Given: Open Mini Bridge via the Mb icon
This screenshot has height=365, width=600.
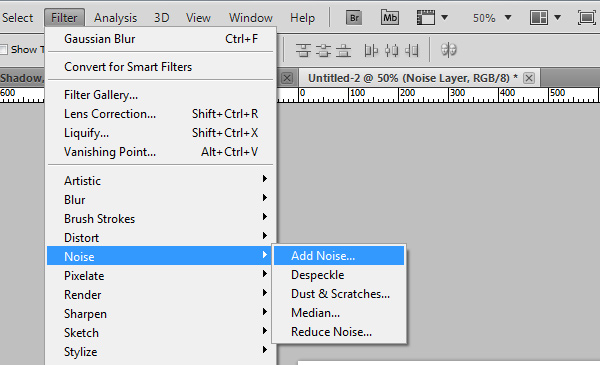Looking at the screenshot, I should [390, 18].
